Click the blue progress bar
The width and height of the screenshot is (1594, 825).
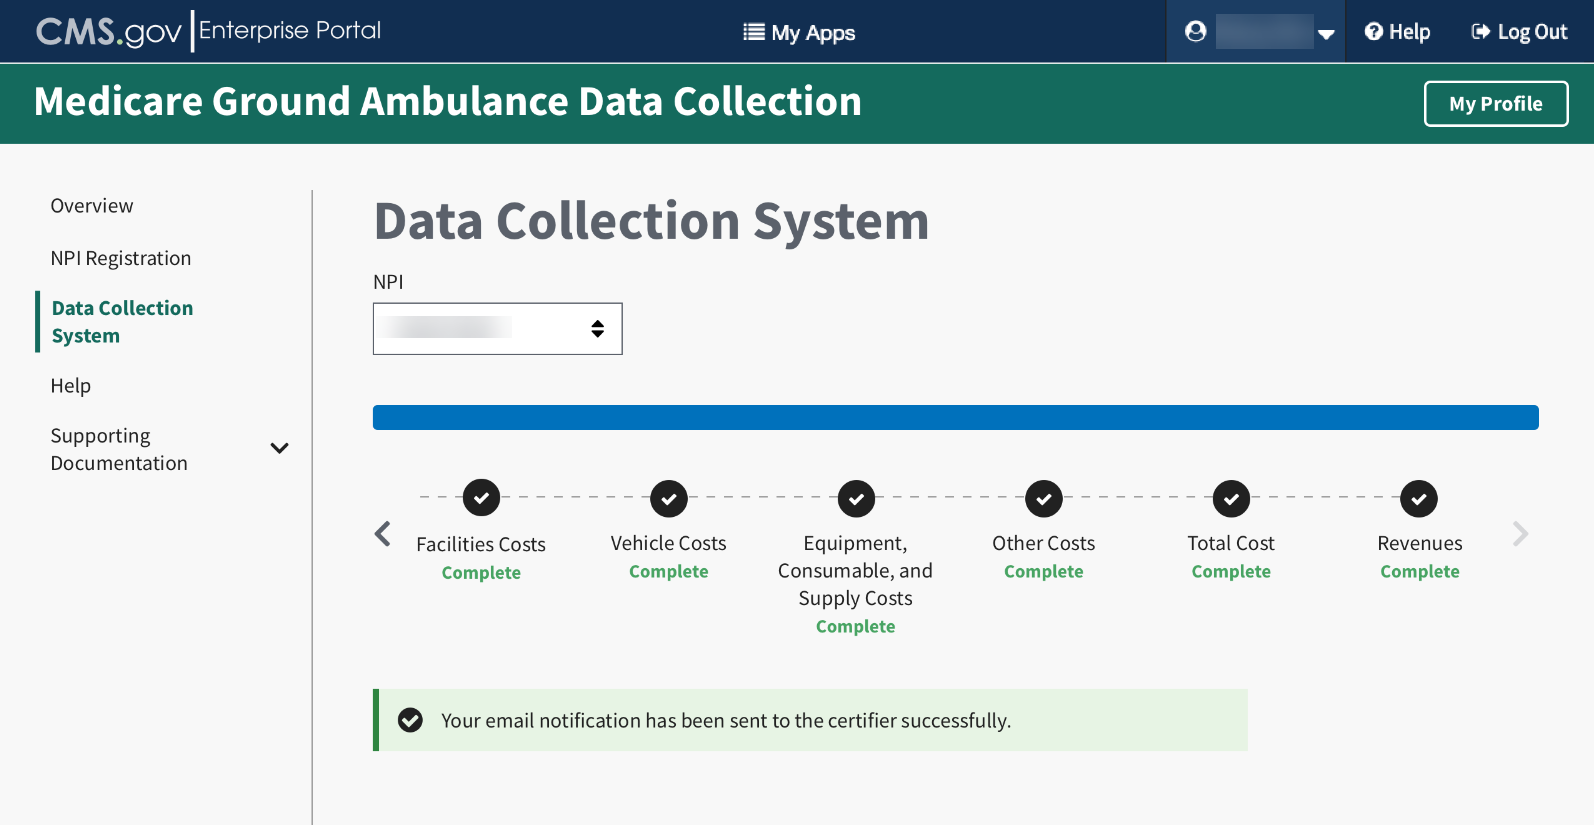point(955,418)
